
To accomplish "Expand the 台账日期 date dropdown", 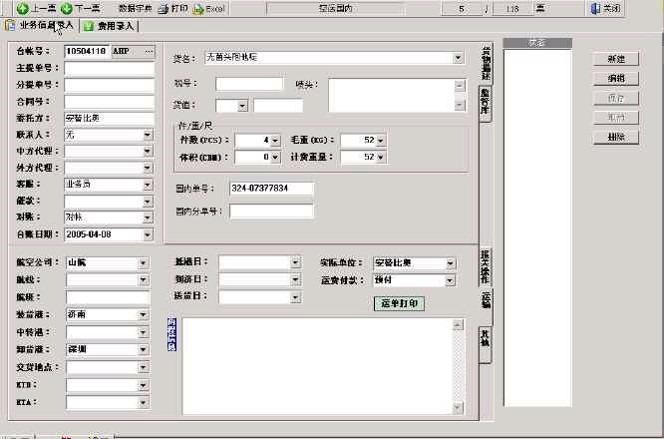I will click(147, 234).
